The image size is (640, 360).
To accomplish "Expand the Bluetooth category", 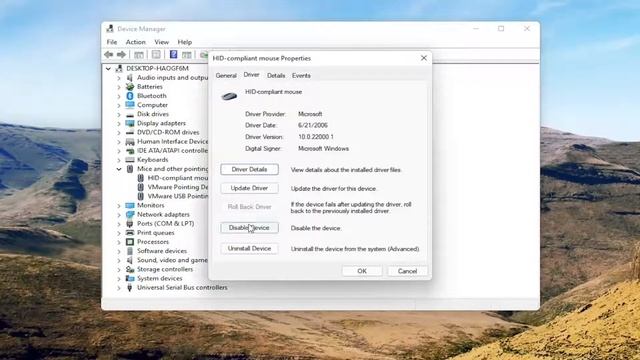I will point(119,96).
